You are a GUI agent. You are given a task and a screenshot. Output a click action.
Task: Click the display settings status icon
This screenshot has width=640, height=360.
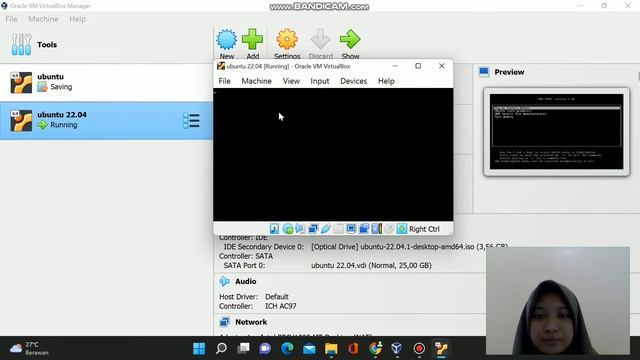point(351,229)
